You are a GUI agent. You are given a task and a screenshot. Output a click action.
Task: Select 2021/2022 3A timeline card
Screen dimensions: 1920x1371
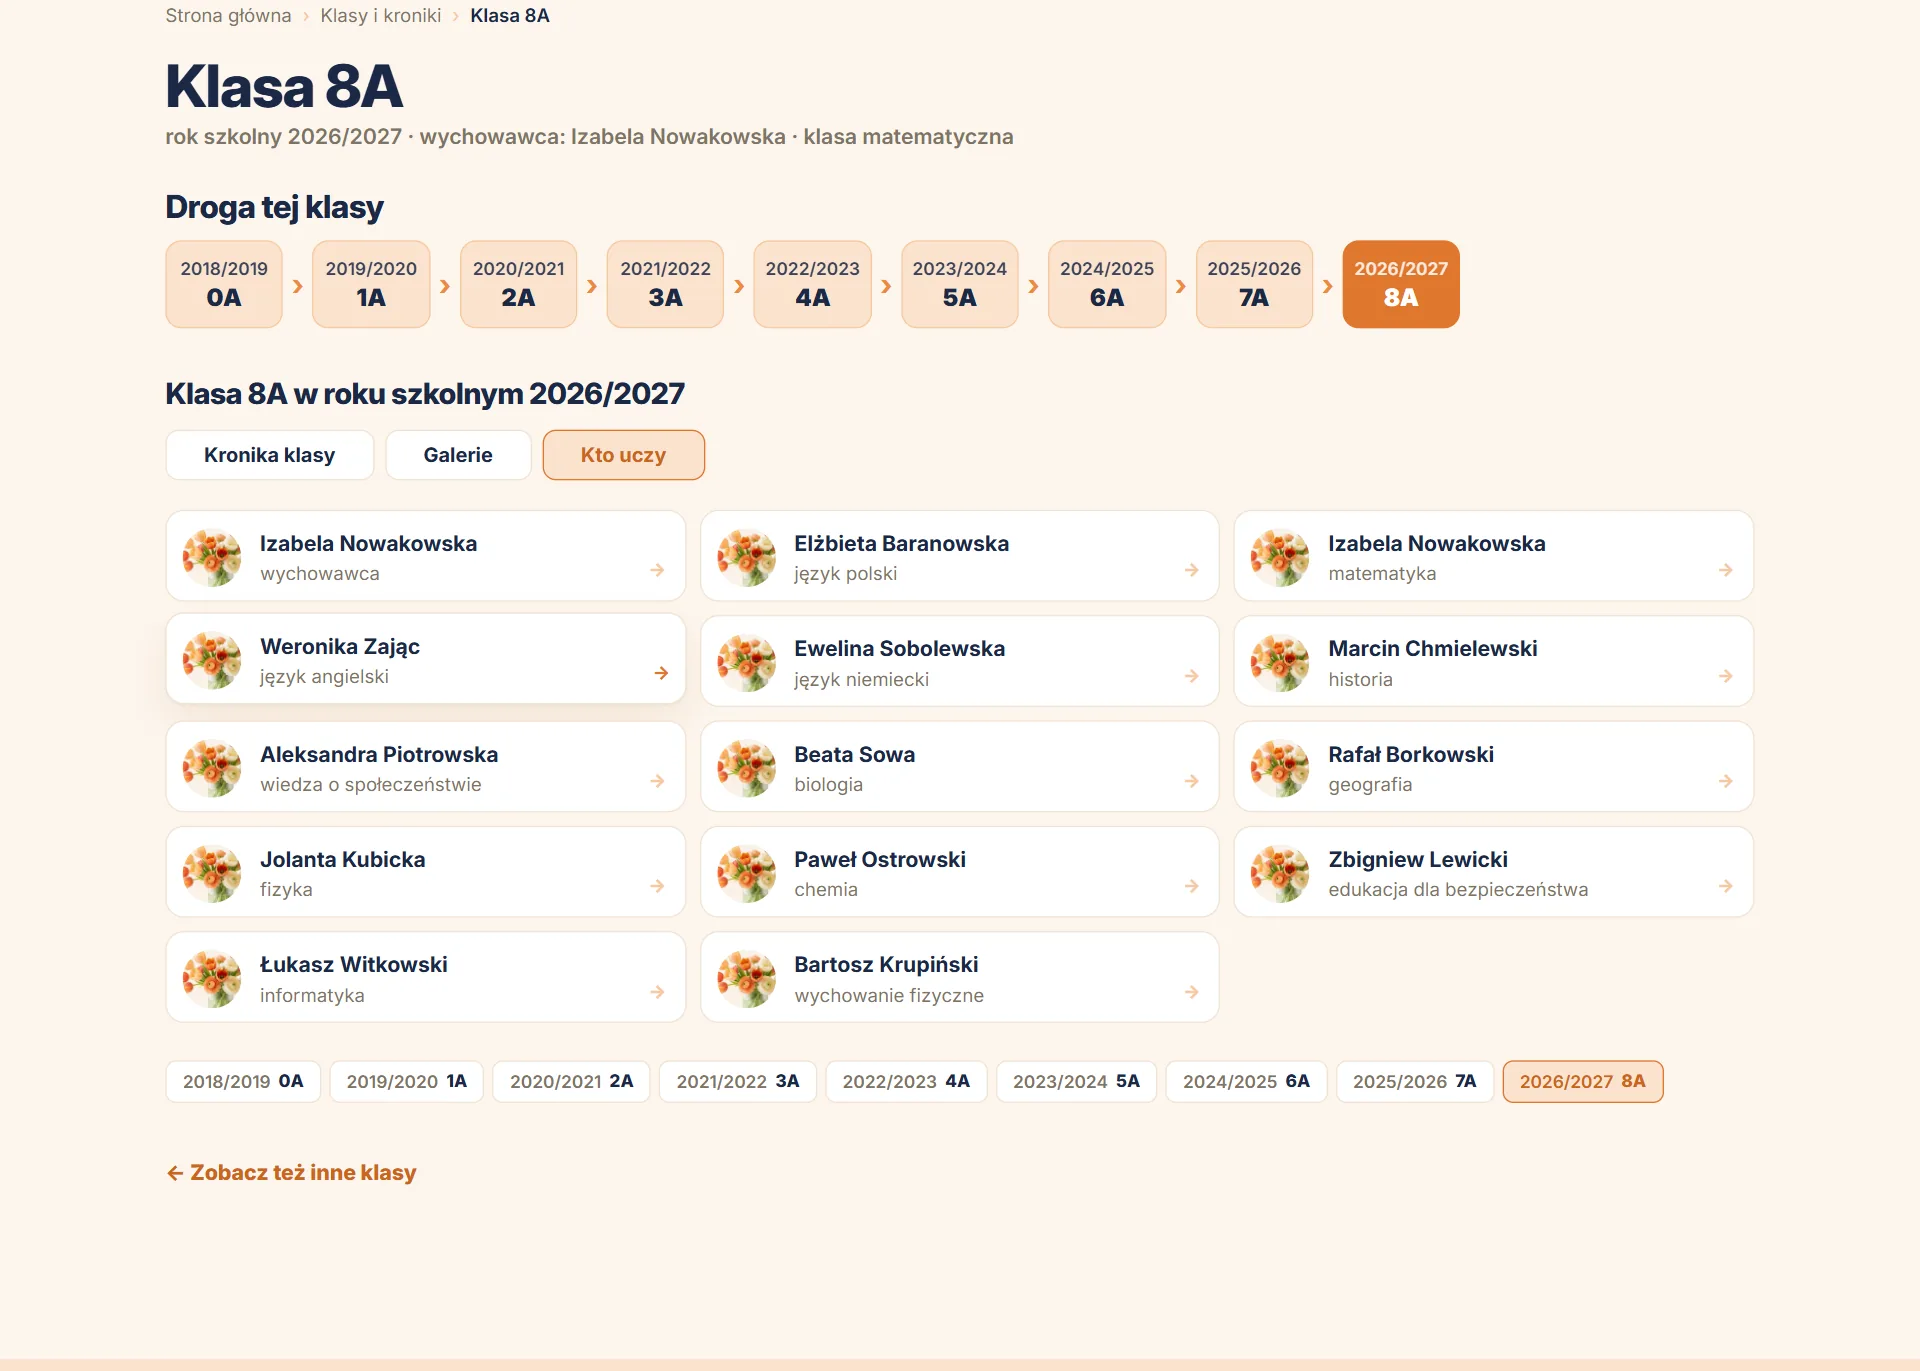click(665, 284)
